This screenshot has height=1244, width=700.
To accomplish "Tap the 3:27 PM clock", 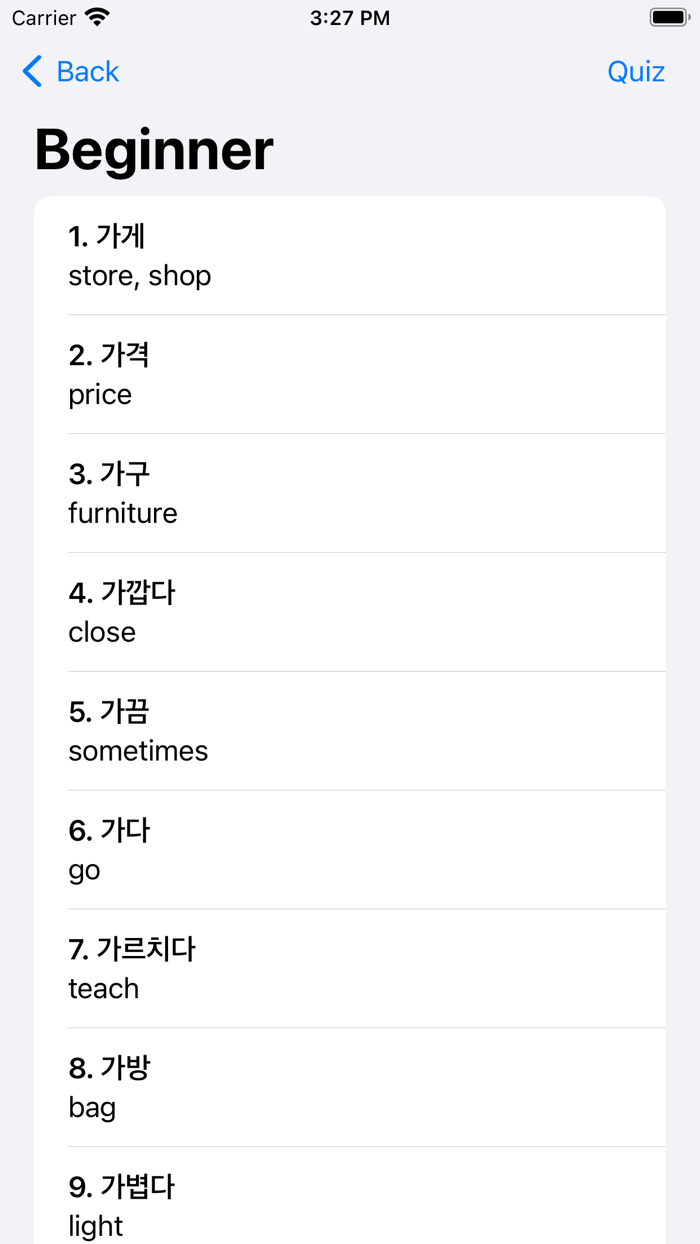I will 350,17.
